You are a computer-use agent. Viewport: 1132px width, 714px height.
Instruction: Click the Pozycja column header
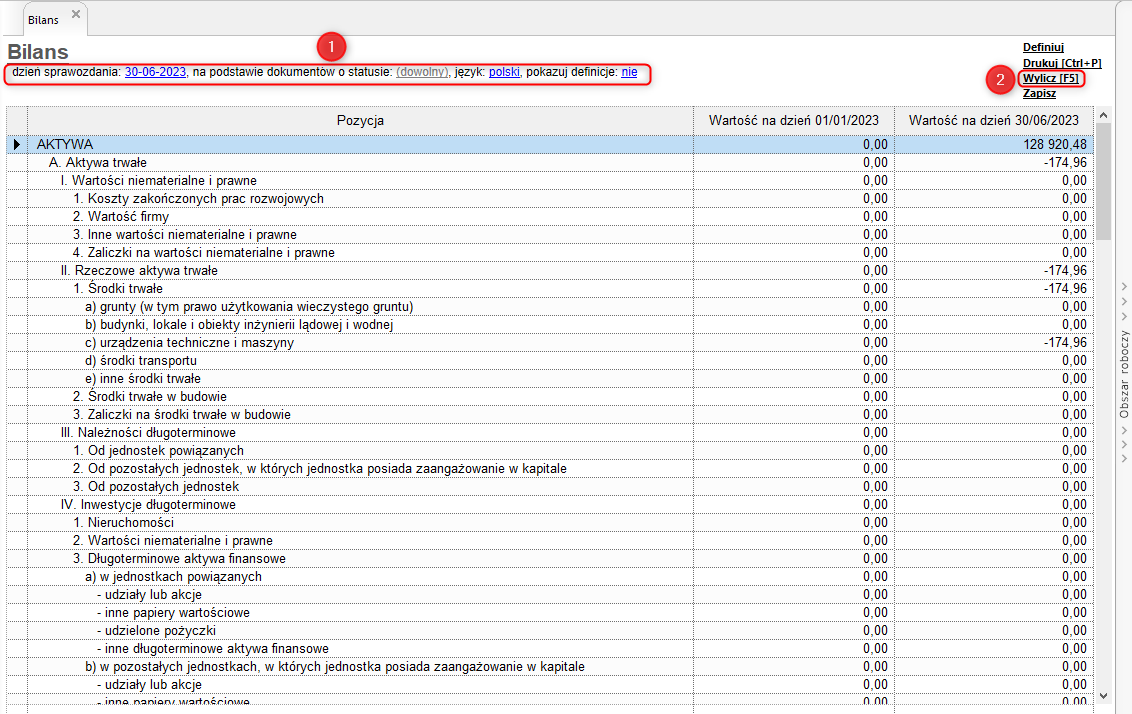click(360, 121)
